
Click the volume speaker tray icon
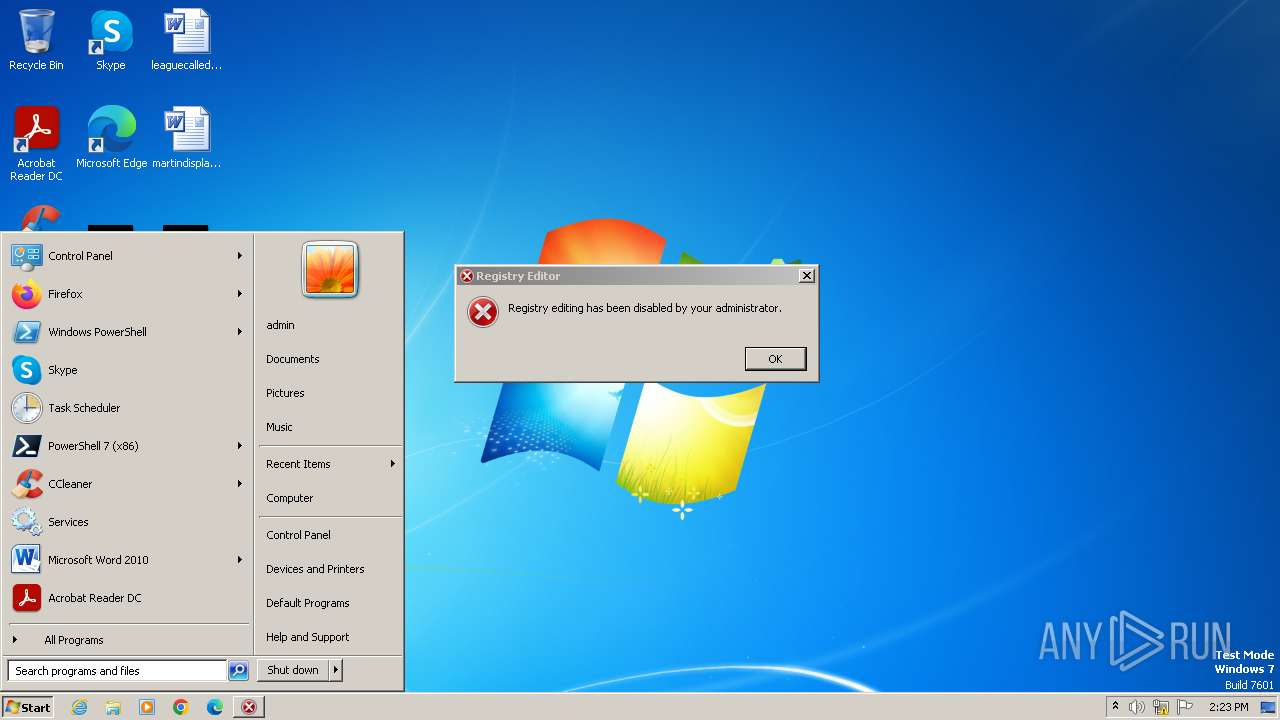click(1137, 707)
